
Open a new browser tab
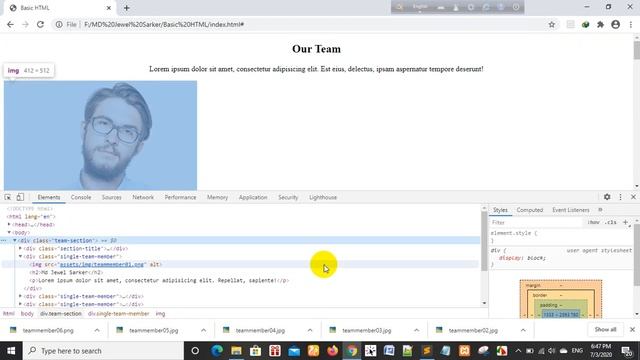127,8
